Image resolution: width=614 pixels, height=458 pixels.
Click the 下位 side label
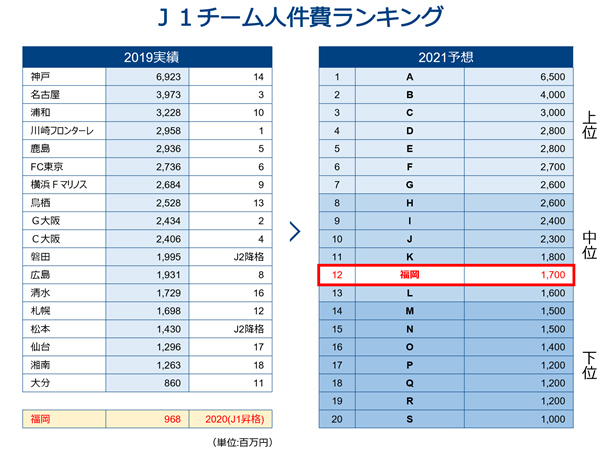[x=589, y=365]
